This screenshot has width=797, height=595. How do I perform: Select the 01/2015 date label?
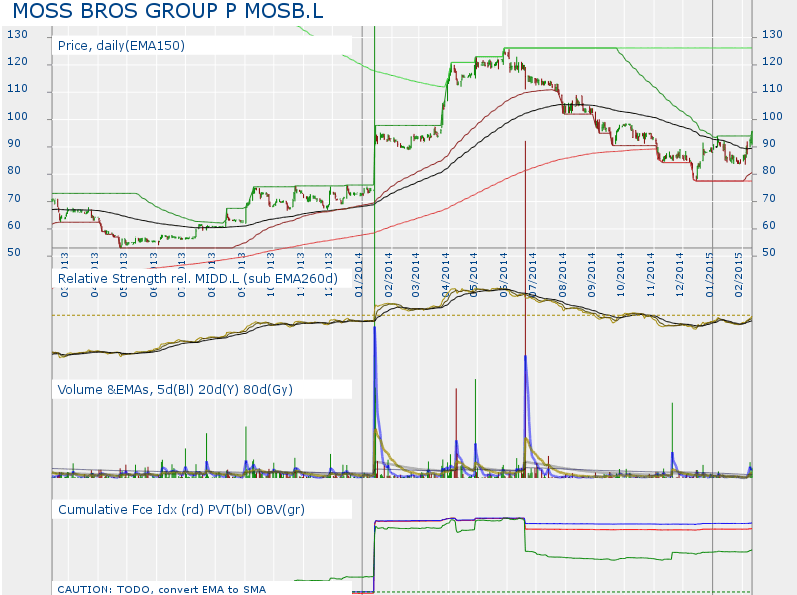(x=710, y=275)
